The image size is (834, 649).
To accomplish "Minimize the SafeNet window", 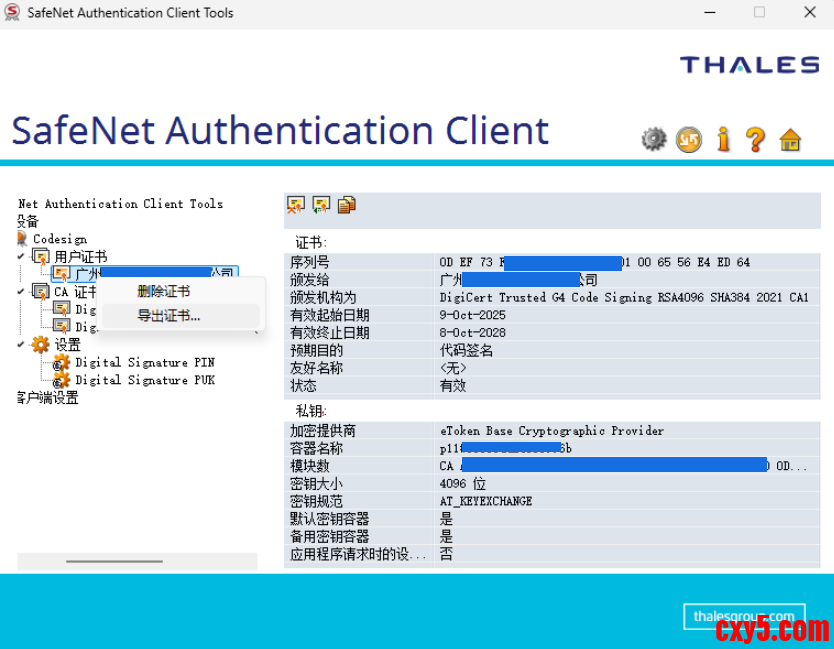I will coord(710,12).
